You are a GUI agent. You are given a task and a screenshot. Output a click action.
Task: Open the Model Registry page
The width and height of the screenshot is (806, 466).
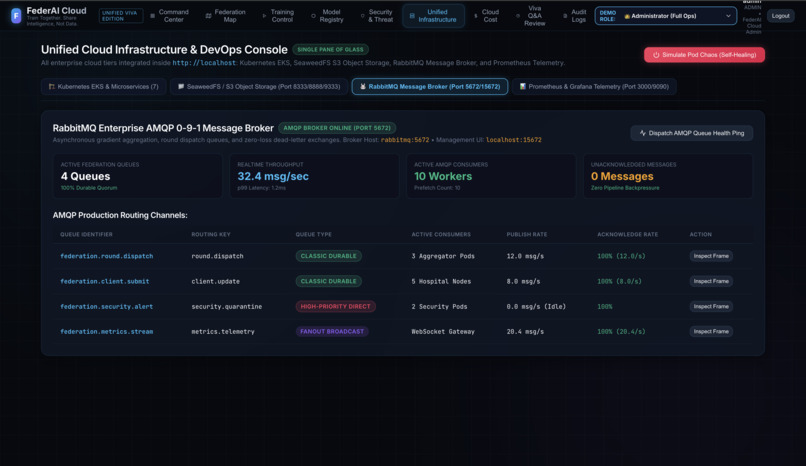pyautogui.click(x=327, y=16)
